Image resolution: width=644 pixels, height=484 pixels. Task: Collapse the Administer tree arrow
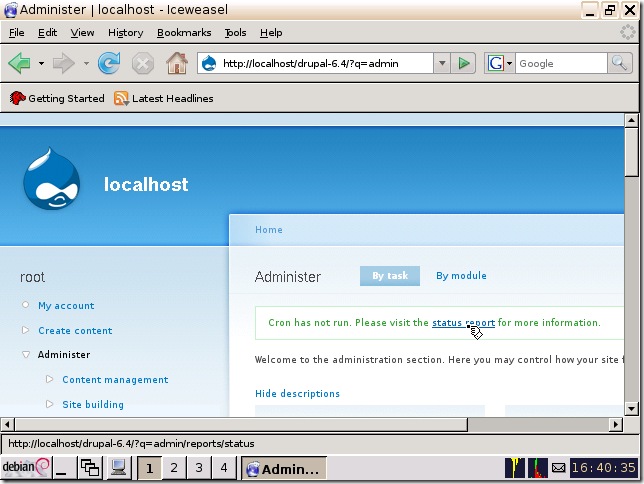pos(25,354)
